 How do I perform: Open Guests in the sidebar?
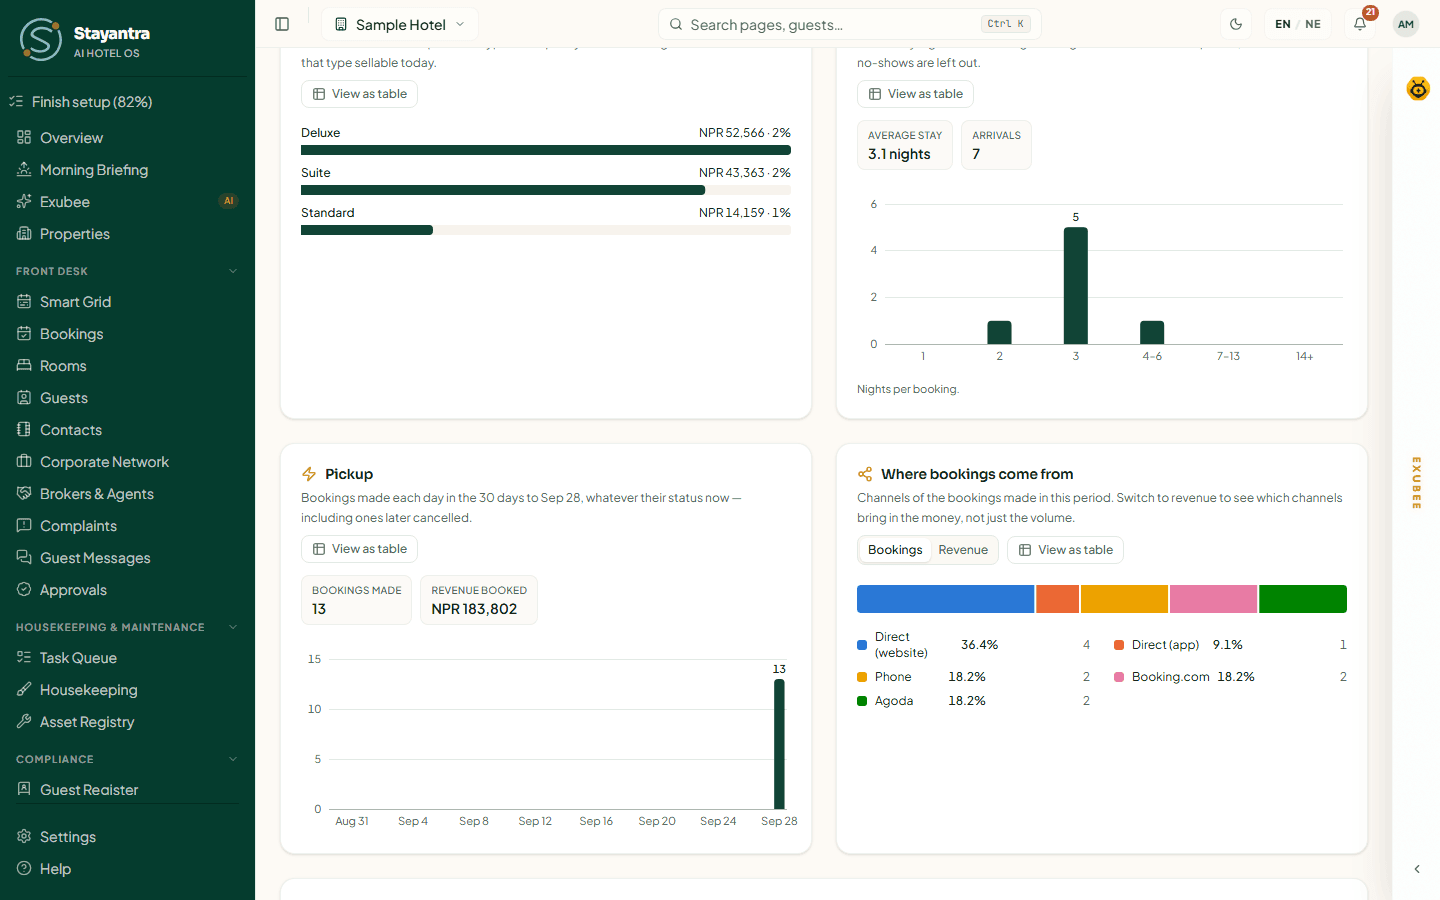pyautogui.click(x=127, y=398)
